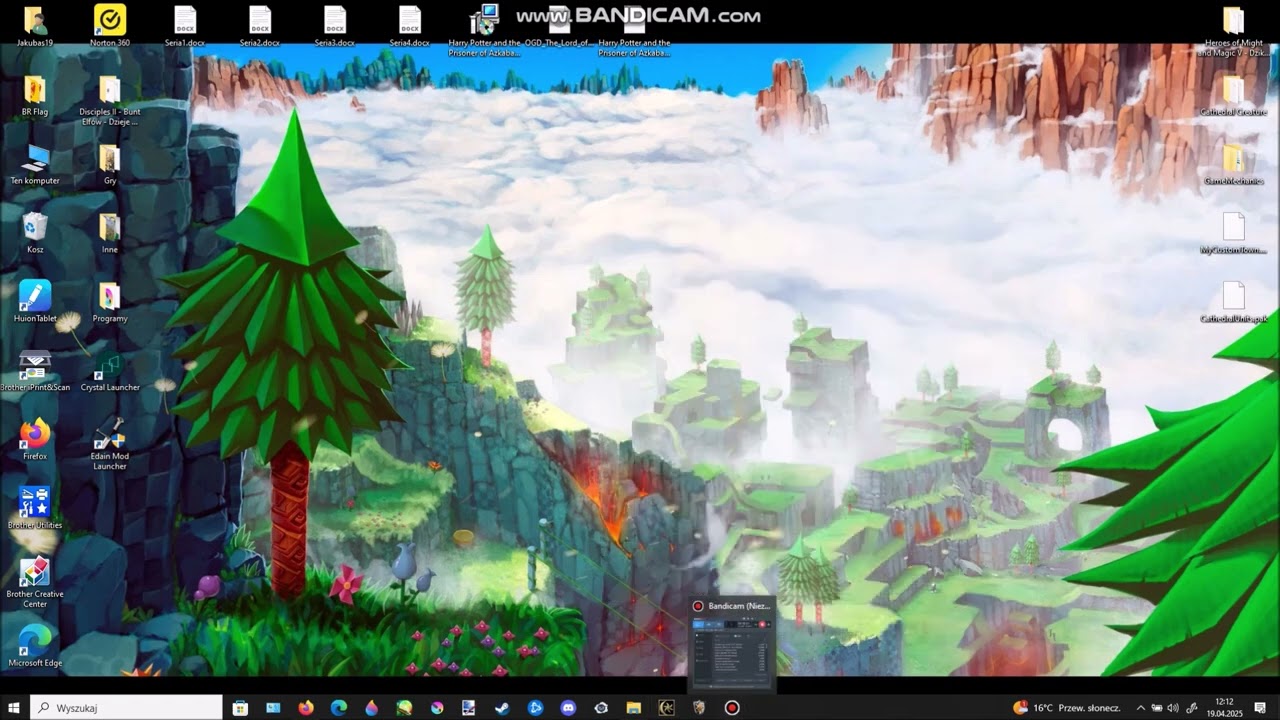
Task: Launch HuionTablet from the desktop
Action: click(35, 302)
